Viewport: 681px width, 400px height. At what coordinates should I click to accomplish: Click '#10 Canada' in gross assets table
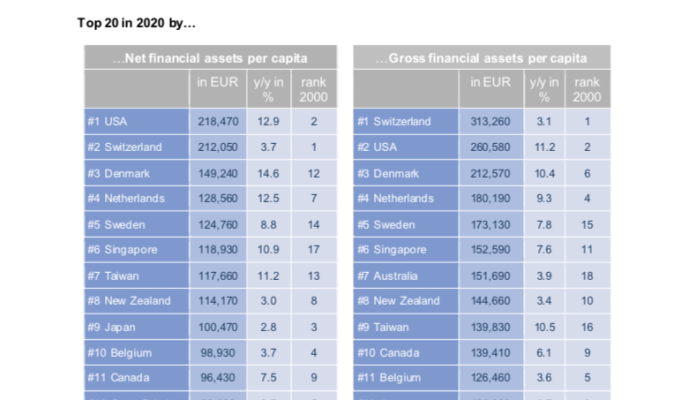point(406,353)
